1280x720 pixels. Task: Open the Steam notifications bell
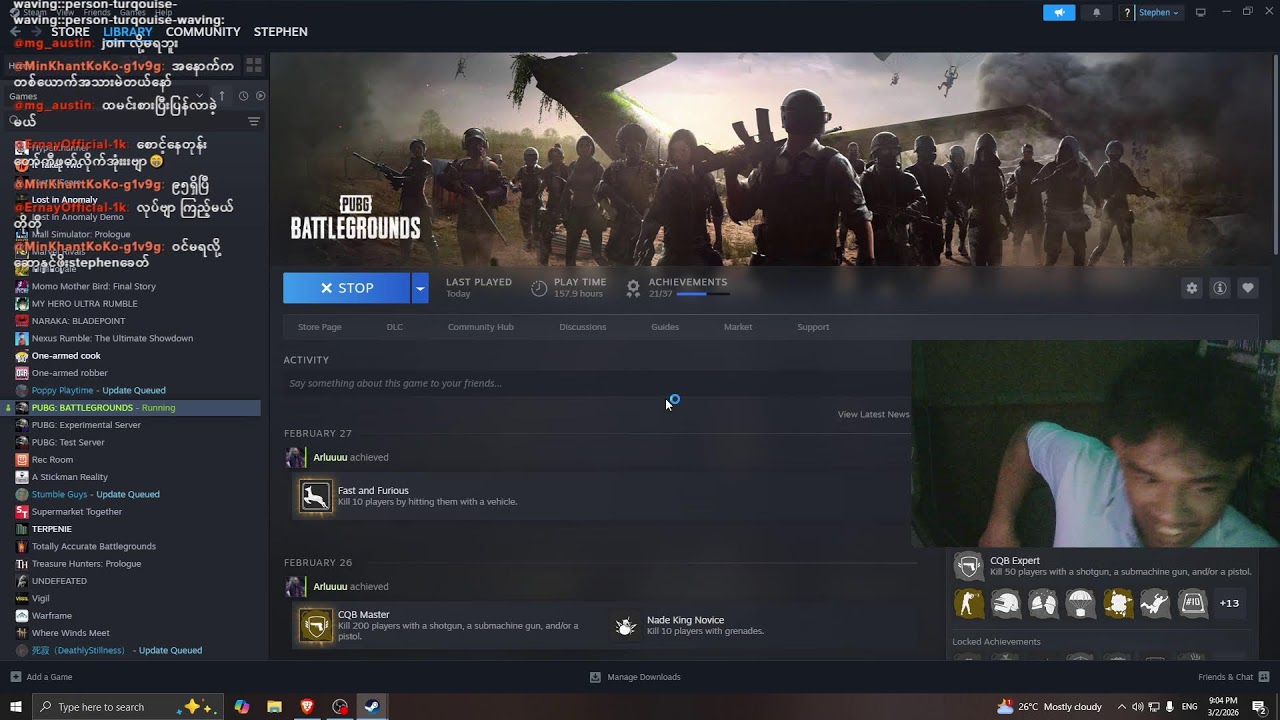1096,12
